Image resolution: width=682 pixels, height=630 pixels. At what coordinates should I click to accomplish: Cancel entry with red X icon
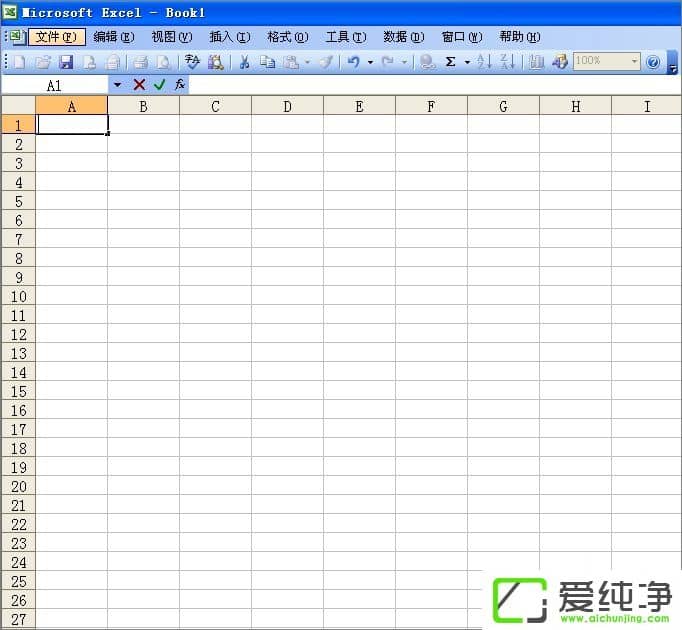tap(139, 84)
